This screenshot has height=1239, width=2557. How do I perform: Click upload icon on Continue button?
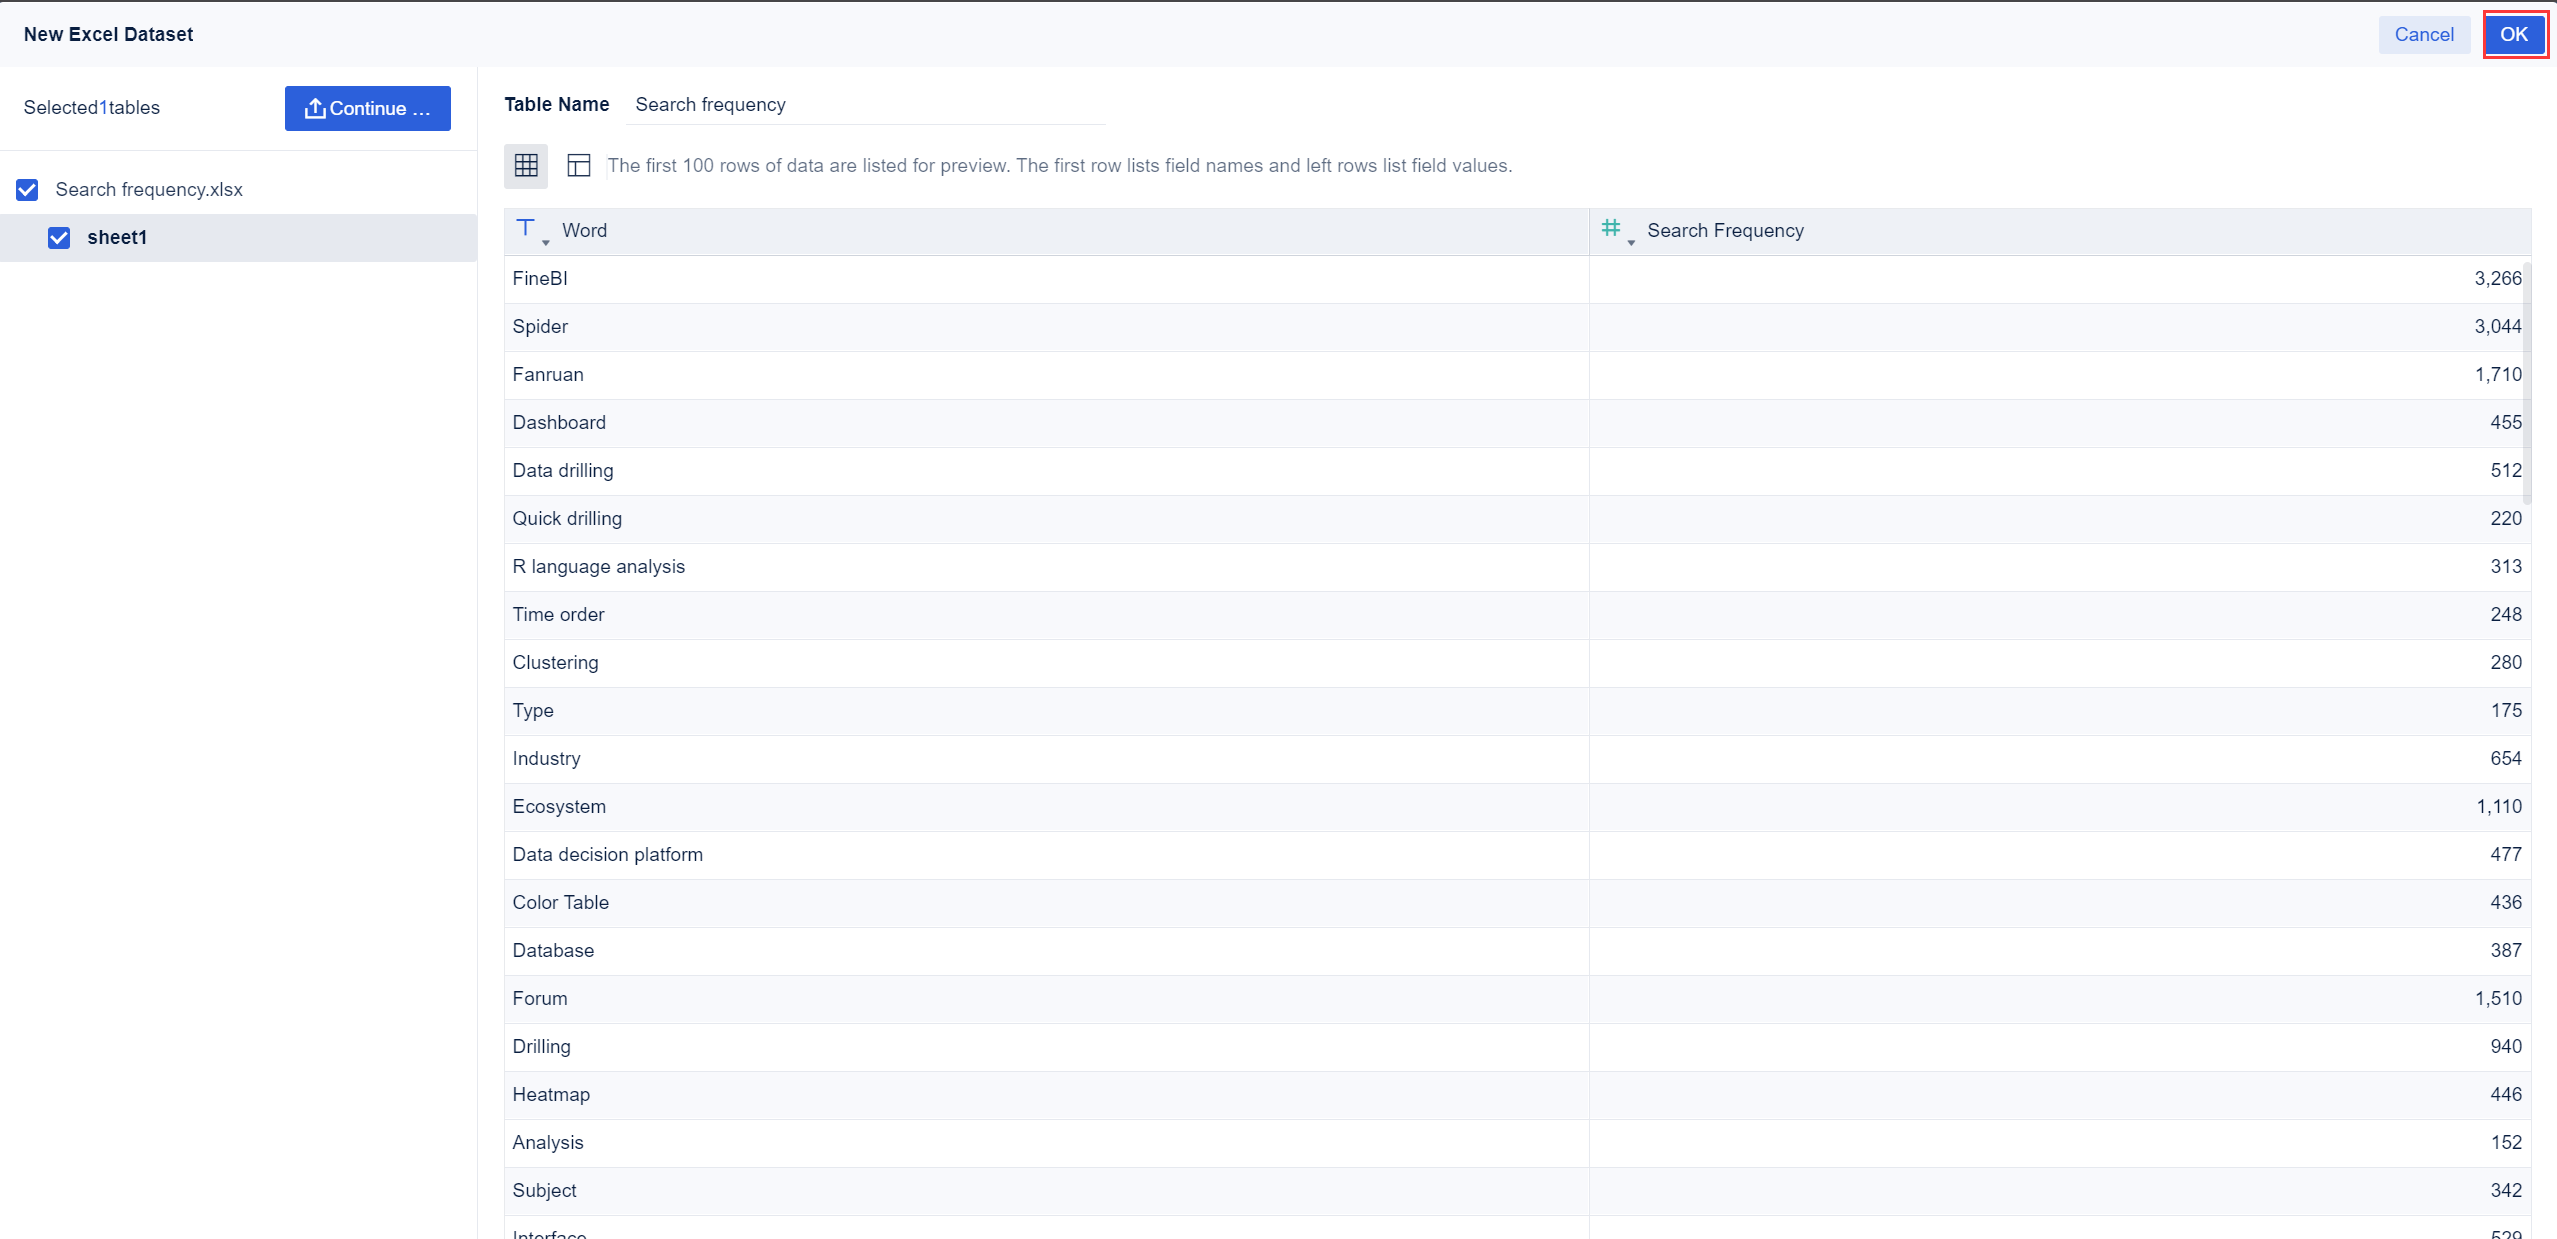point(315,108)
